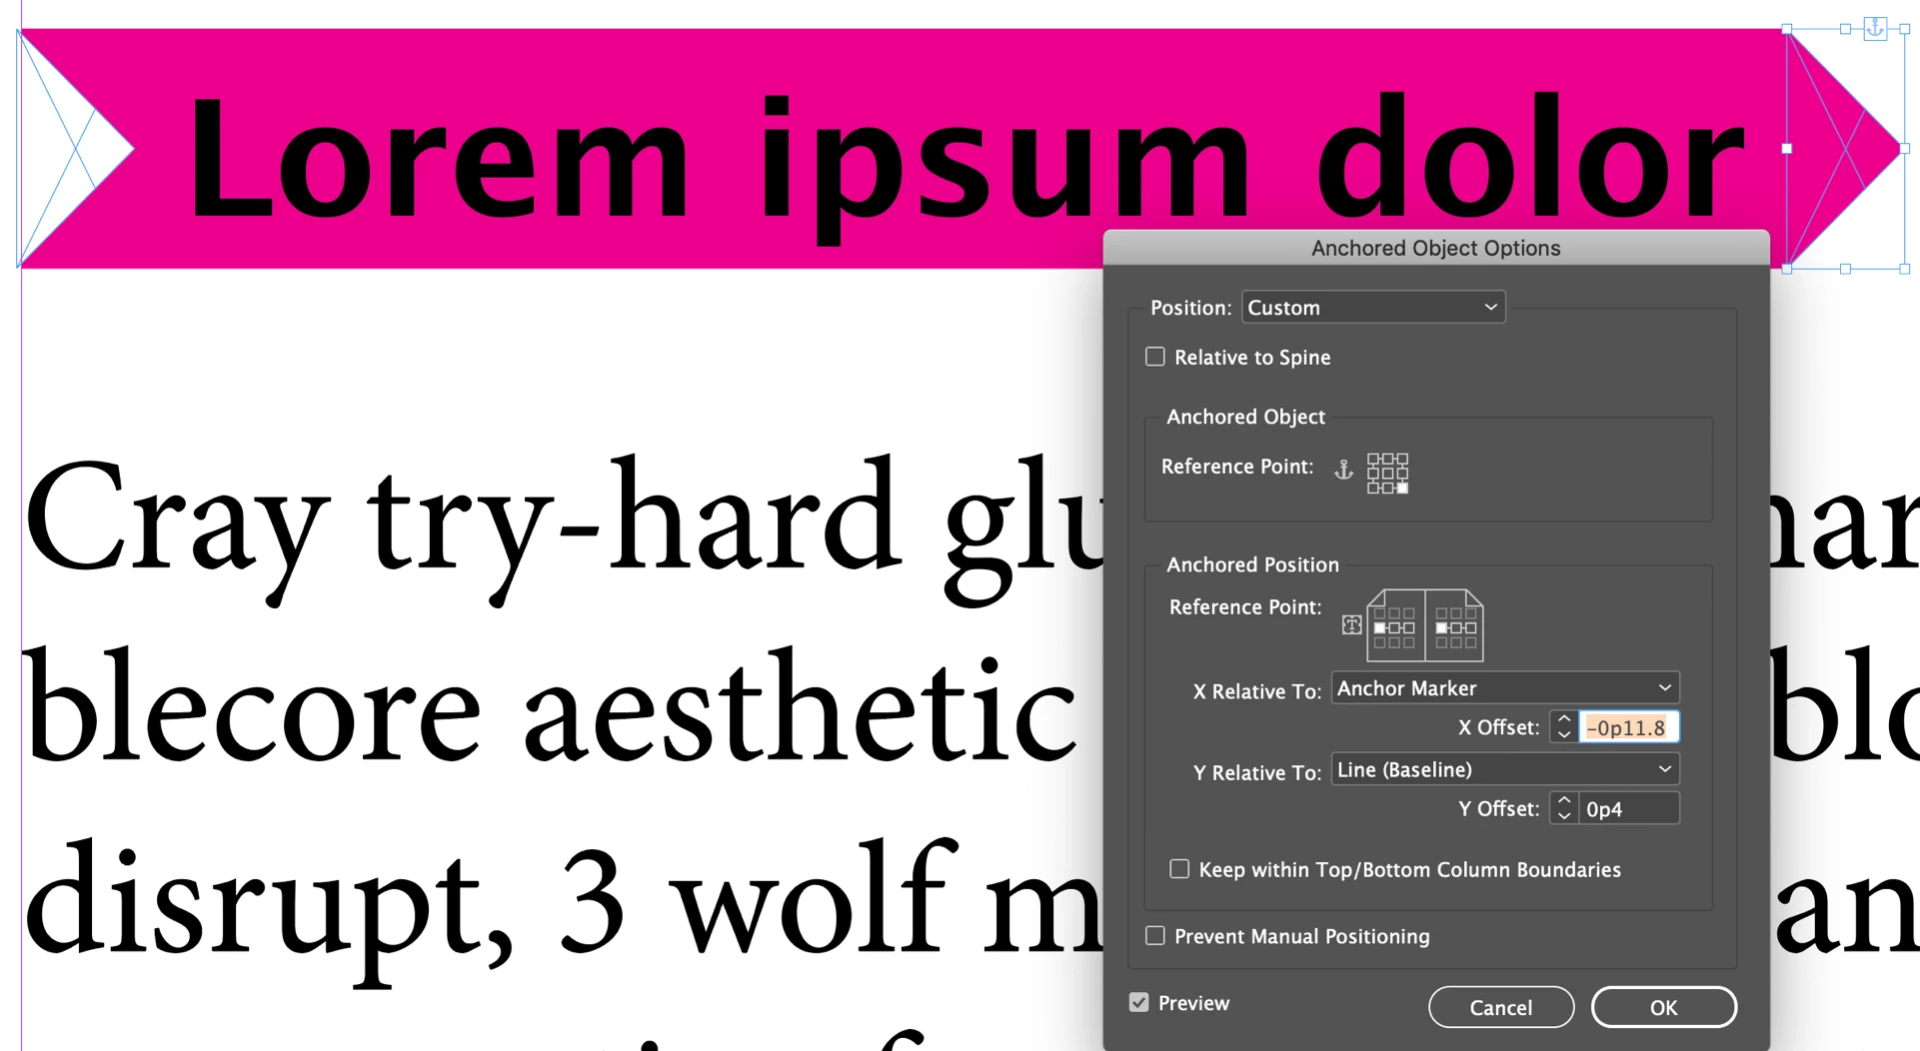Select left page's center-middle Anchored Position point
Viewport: 1920px width, 1051px height.
click(1394, 628)
